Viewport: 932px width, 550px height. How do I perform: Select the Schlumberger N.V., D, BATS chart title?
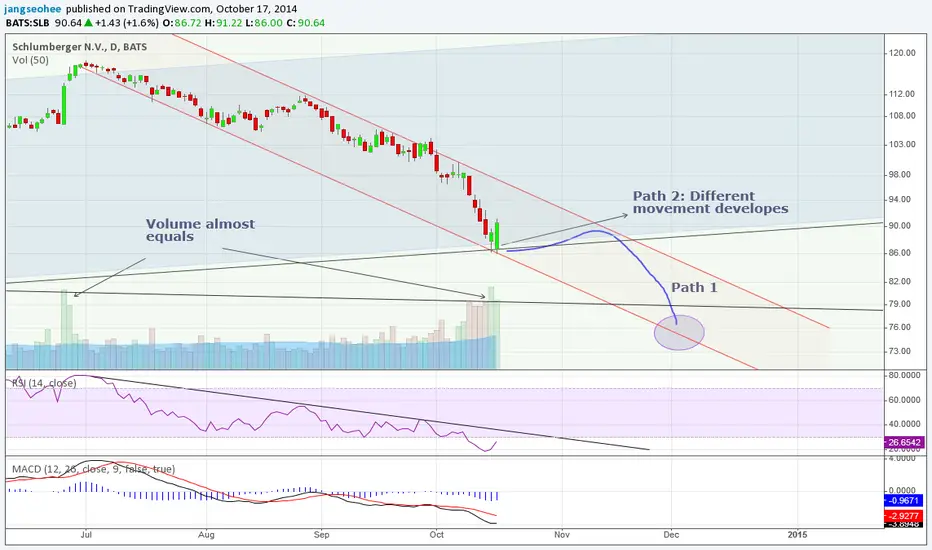tap(80, 47)
